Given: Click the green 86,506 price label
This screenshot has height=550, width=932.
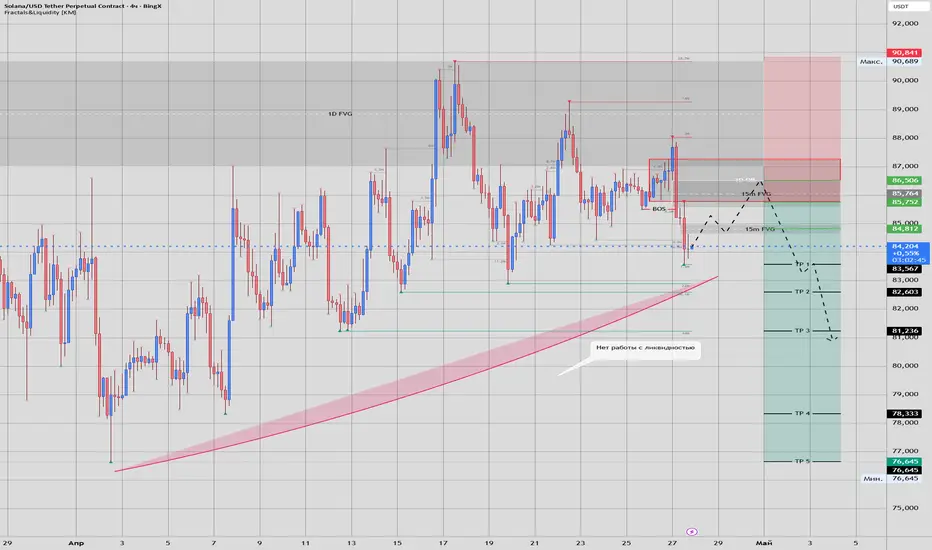Looking at the screenshot, I should click(x=904, y=180).
